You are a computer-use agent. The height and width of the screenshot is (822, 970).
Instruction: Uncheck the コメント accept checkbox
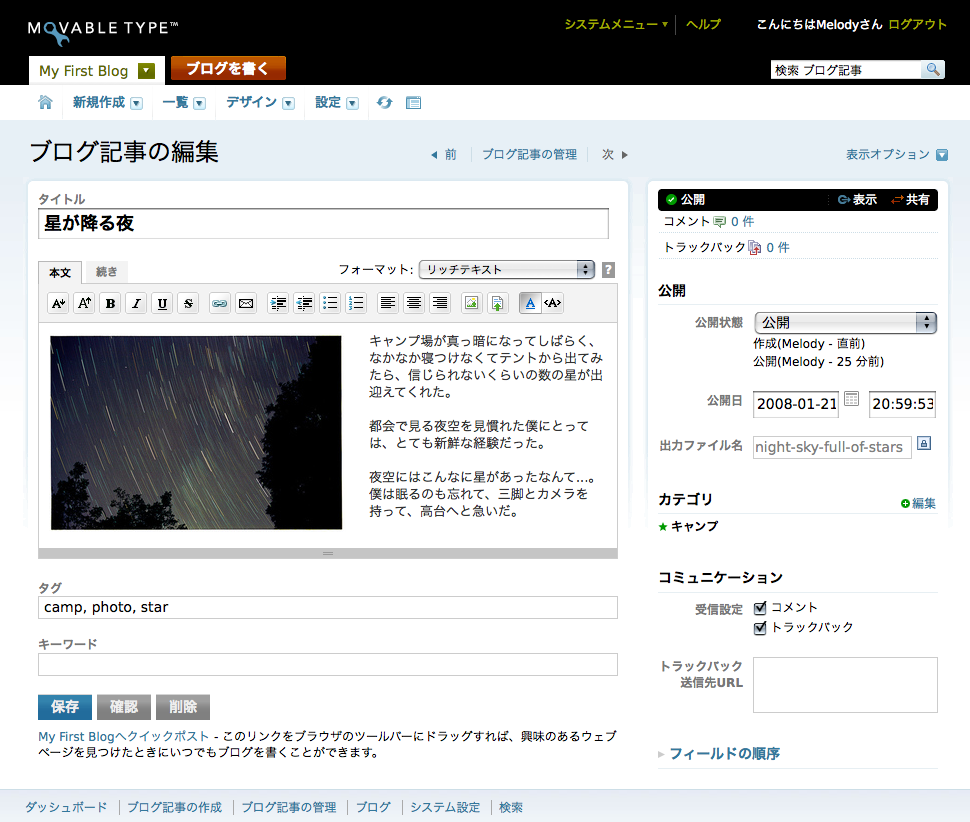tap(760, 608)
